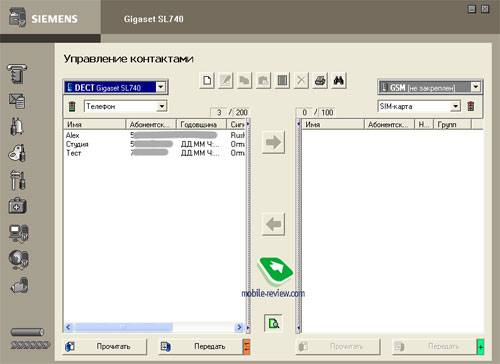The height and width of the screenshot is (364, 500).
Task: Sort the left list by Имя column
Action: (x=95, y=124)
